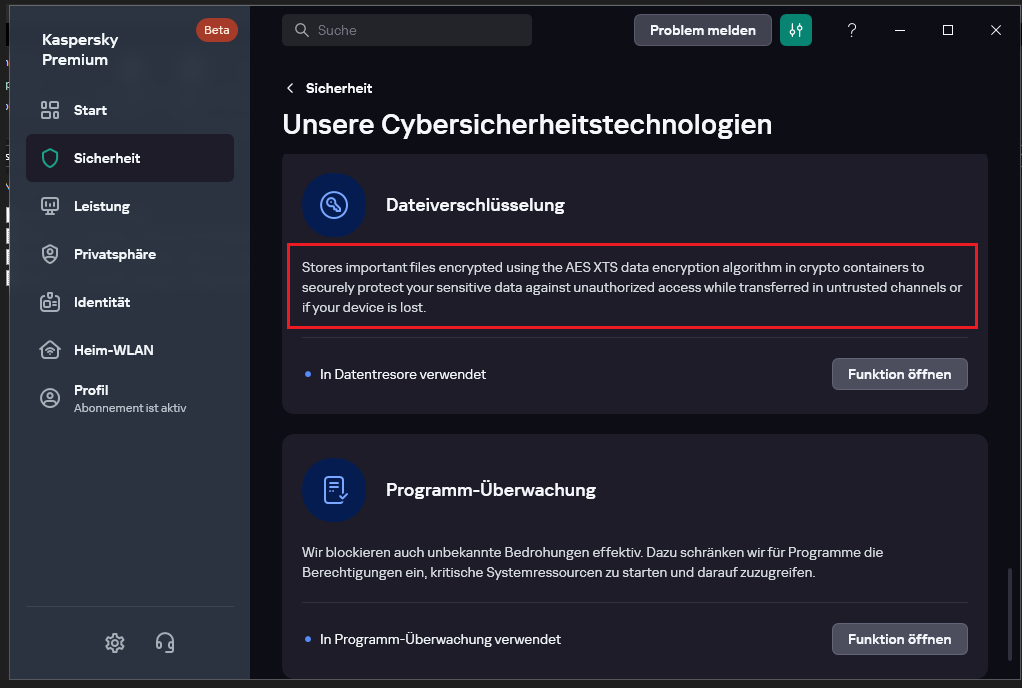Select the Heim-WLAN menu entry
Screen dimensions: 1022x688
point(113,350)
